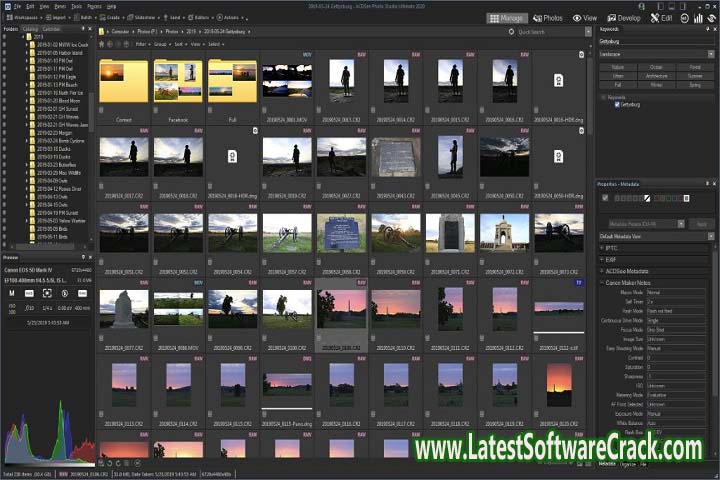Click the Manage mode button
This screenshot has height=480, width=720.
click(x=509, y=18)
